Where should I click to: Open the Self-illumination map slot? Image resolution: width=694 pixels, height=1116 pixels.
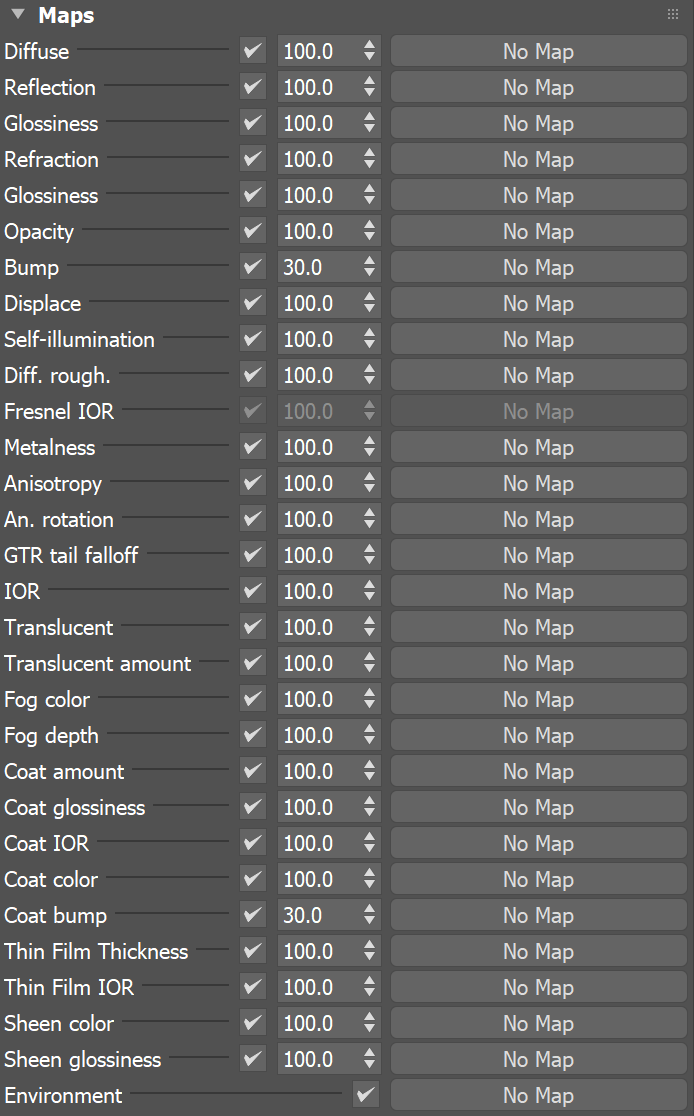coord(538,339)
